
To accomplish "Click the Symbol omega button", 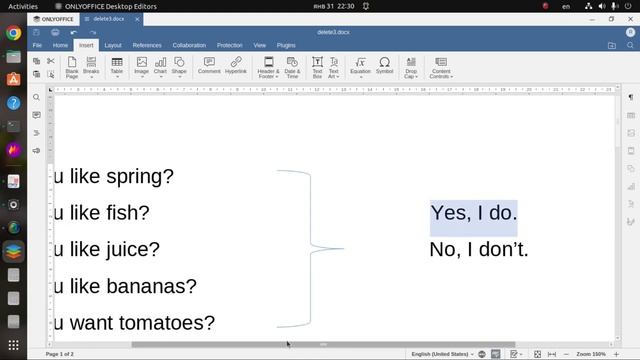I will [x=384, y=65].
